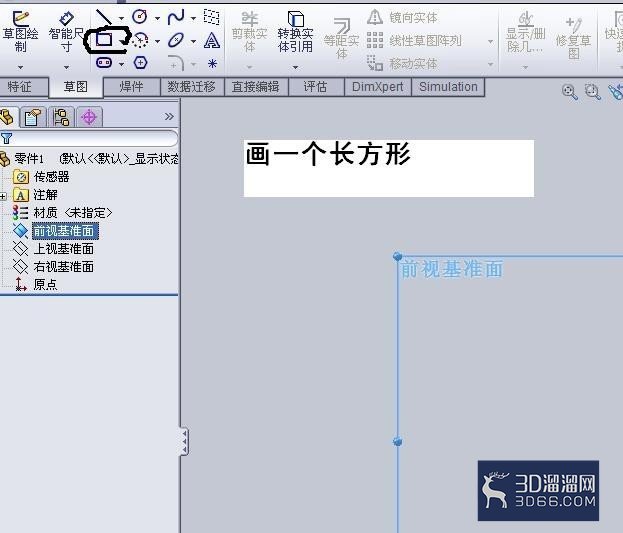The image size is (623, 533).
Task: Switch to the Simulation tab
Action: pyautogui.click(x=448, y=87)
